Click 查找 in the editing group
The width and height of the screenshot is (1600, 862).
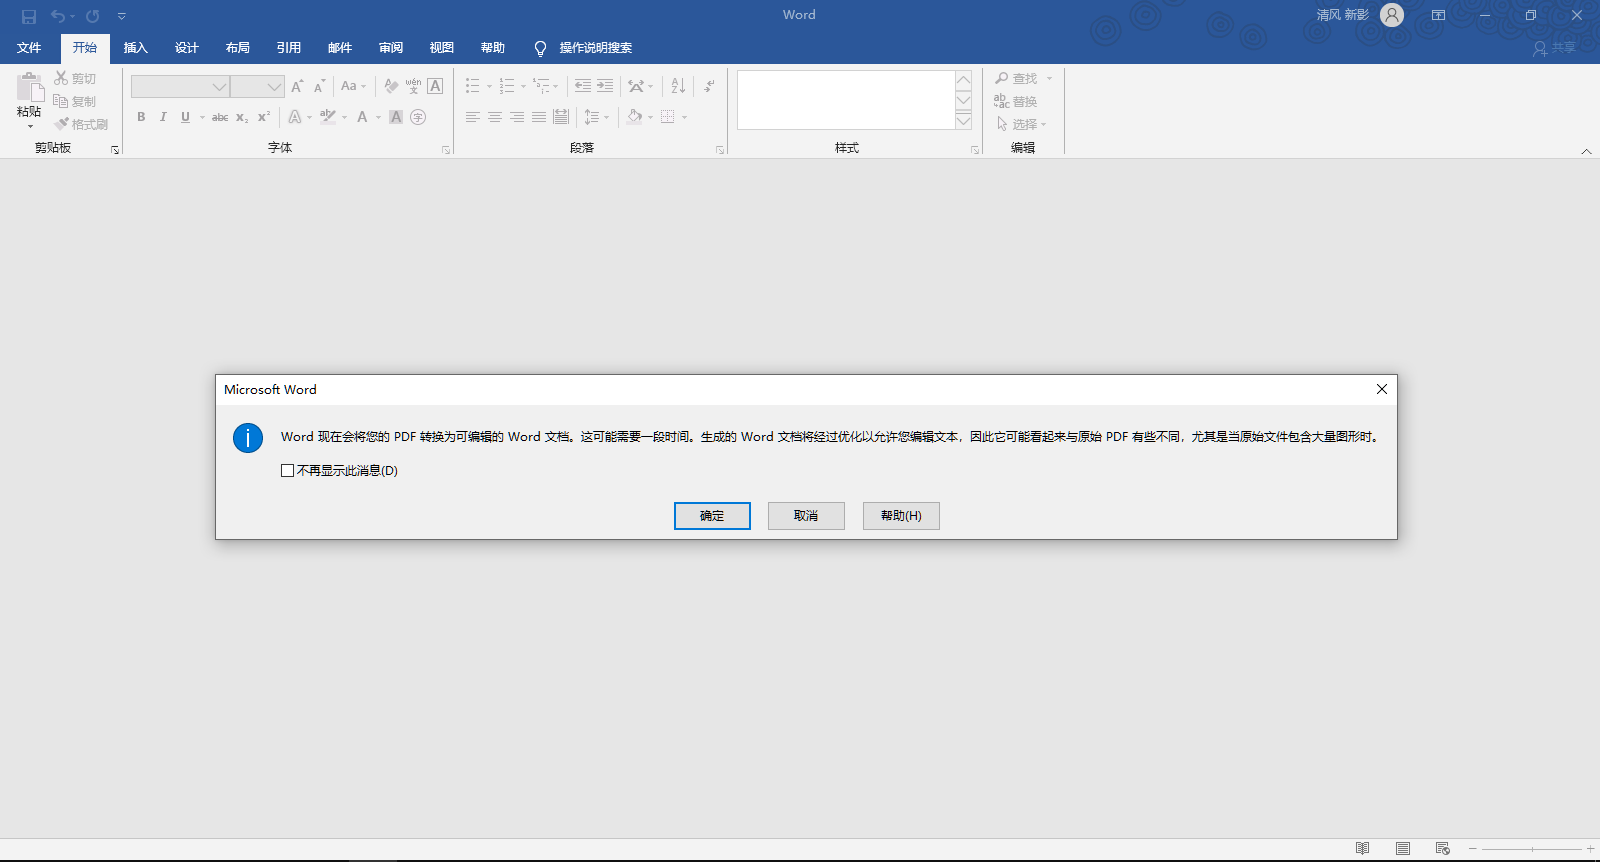[1017, 78]
